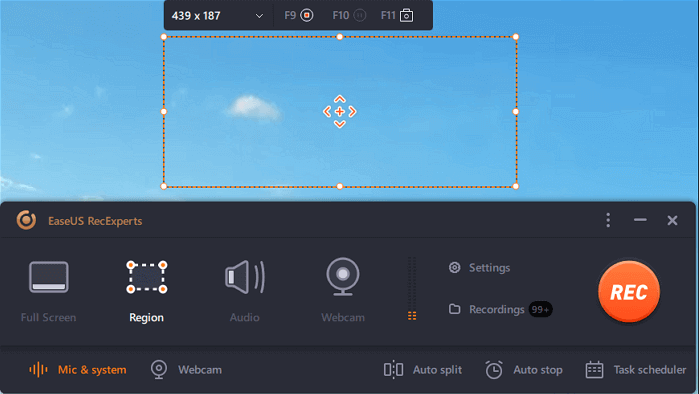The image size is (700, 394).
Task: Click the F11 screenshot camera icon
Action: click(406, 16)
